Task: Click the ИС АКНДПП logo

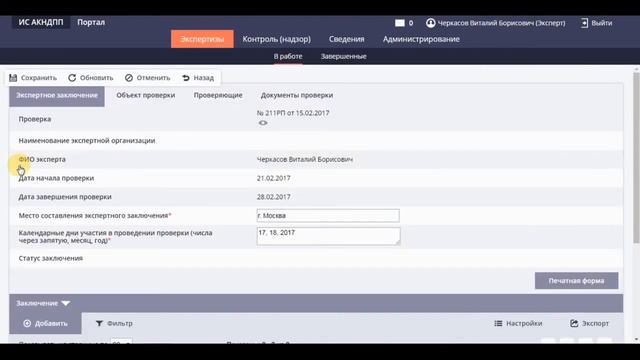Action: [41, 22]
